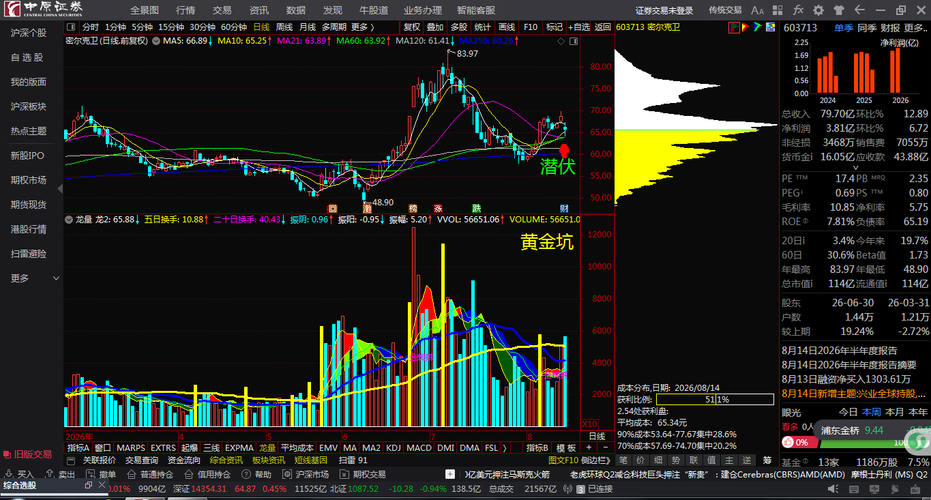Image resolution: width=931 pixels, height=500 pixels.
Task: Open the 多周期 multi-period selector
Action: tap(334, 27)
